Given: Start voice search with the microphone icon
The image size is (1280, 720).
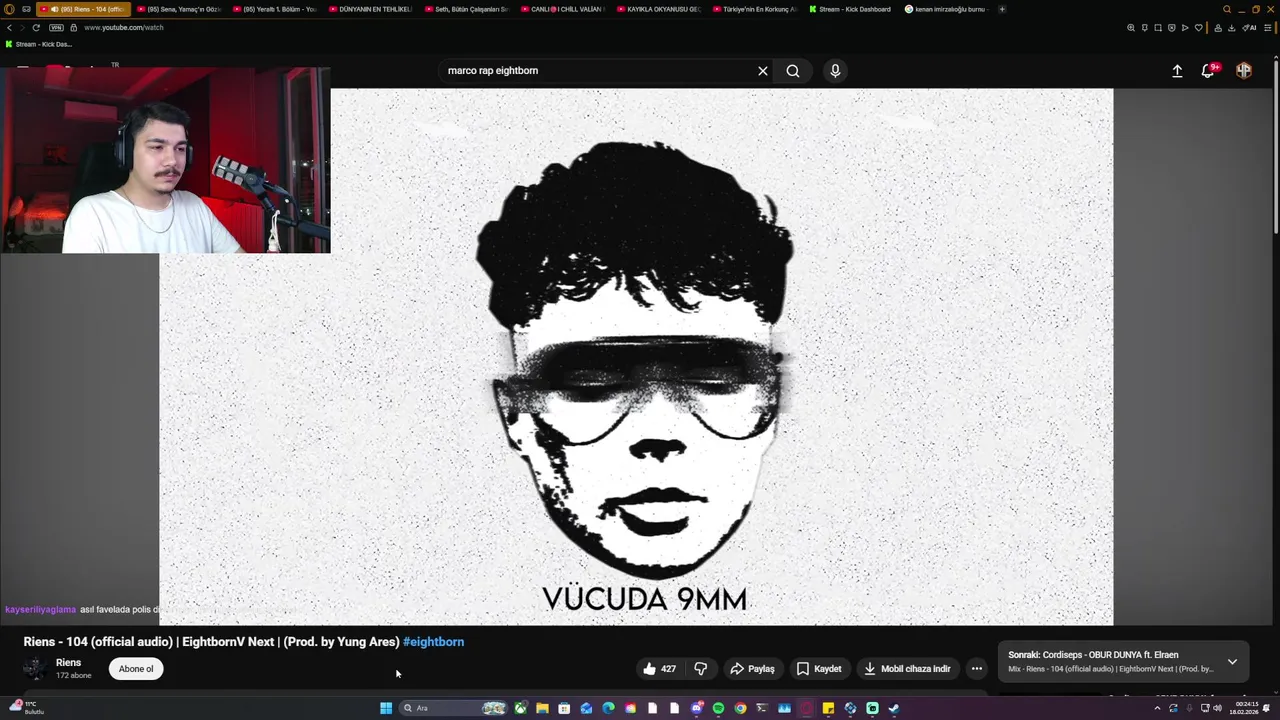Looking at the screenshot, I should tap(835, 71).
